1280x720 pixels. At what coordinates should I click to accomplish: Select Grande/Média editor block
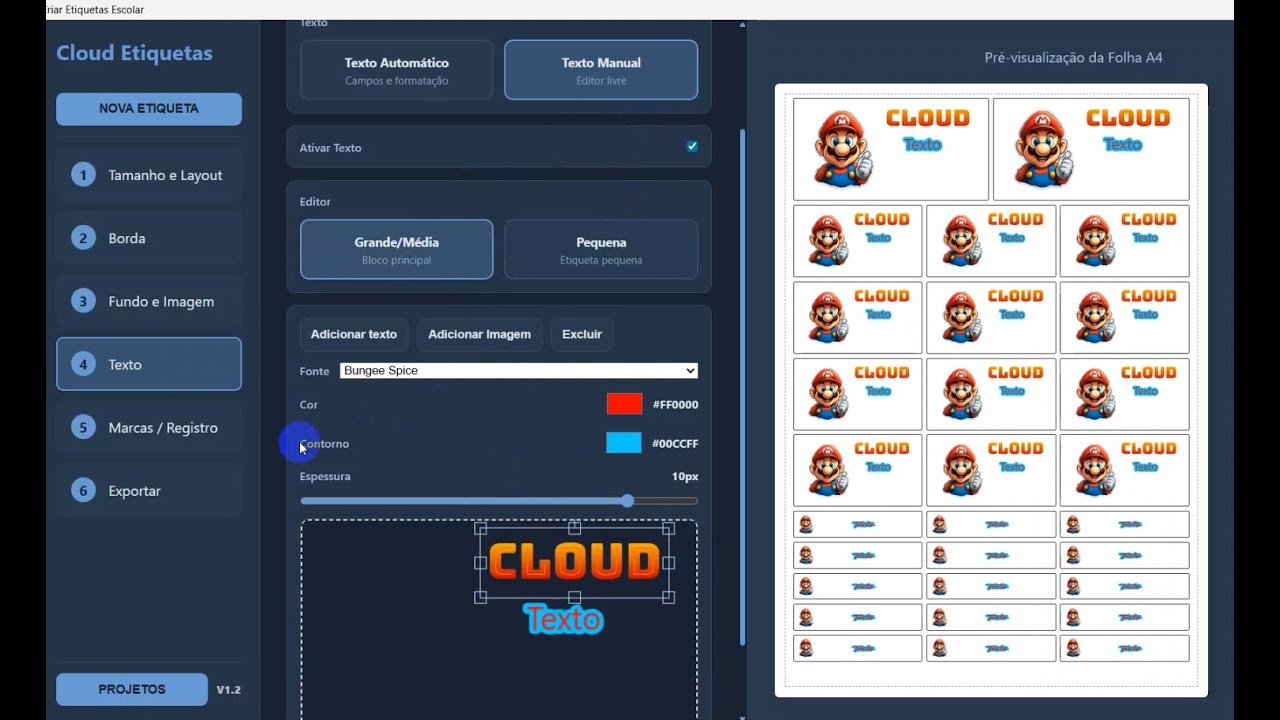click(397, 249)
